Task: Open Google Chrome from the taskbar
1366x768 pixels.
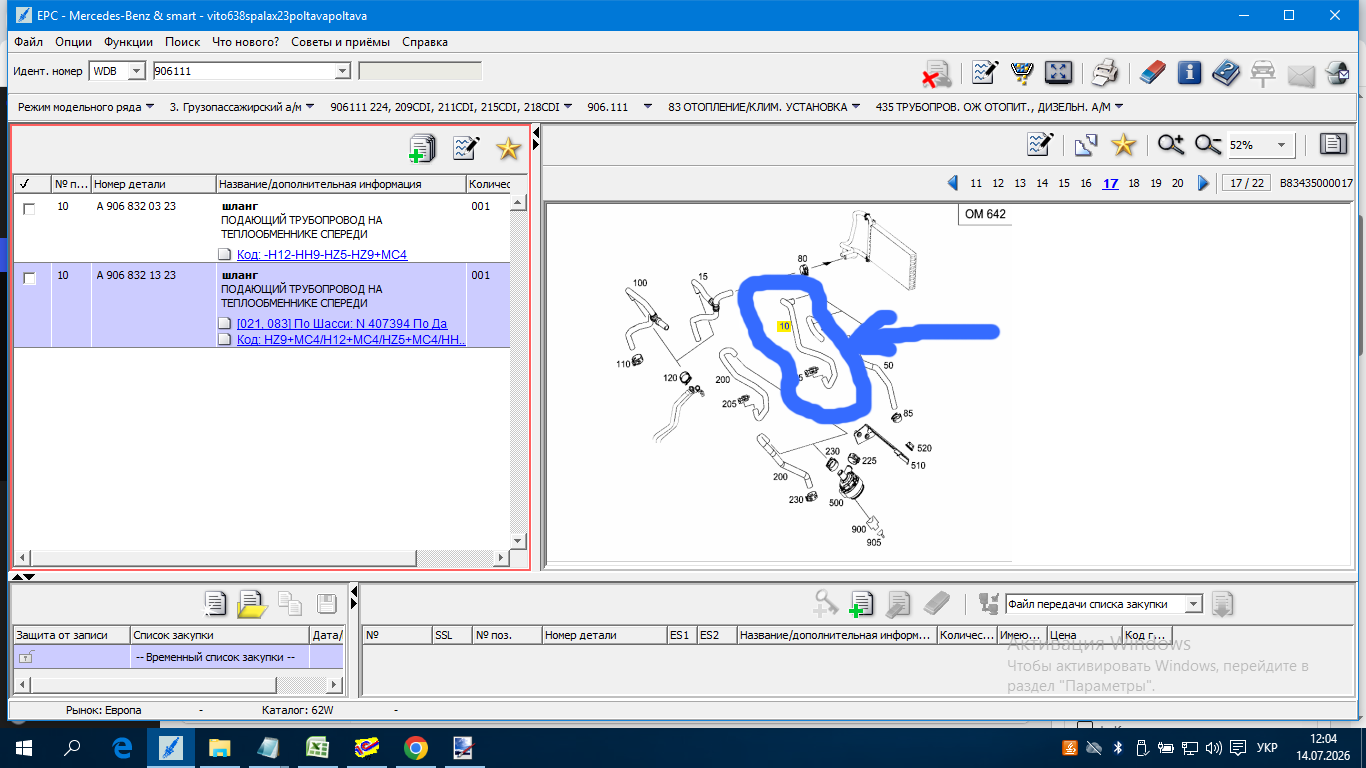Action: (x=416, y=748)
